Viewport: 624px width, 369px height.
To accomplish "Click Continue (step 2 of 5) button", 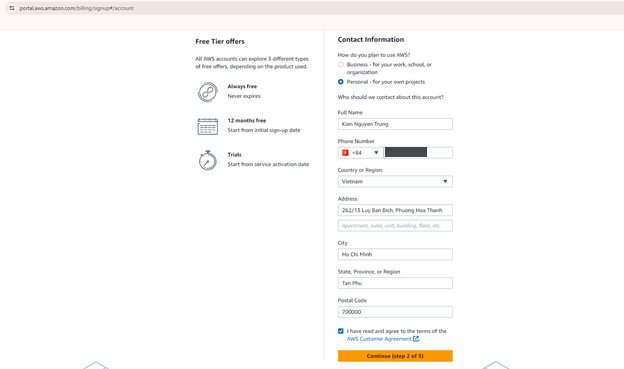I will 395,356.
